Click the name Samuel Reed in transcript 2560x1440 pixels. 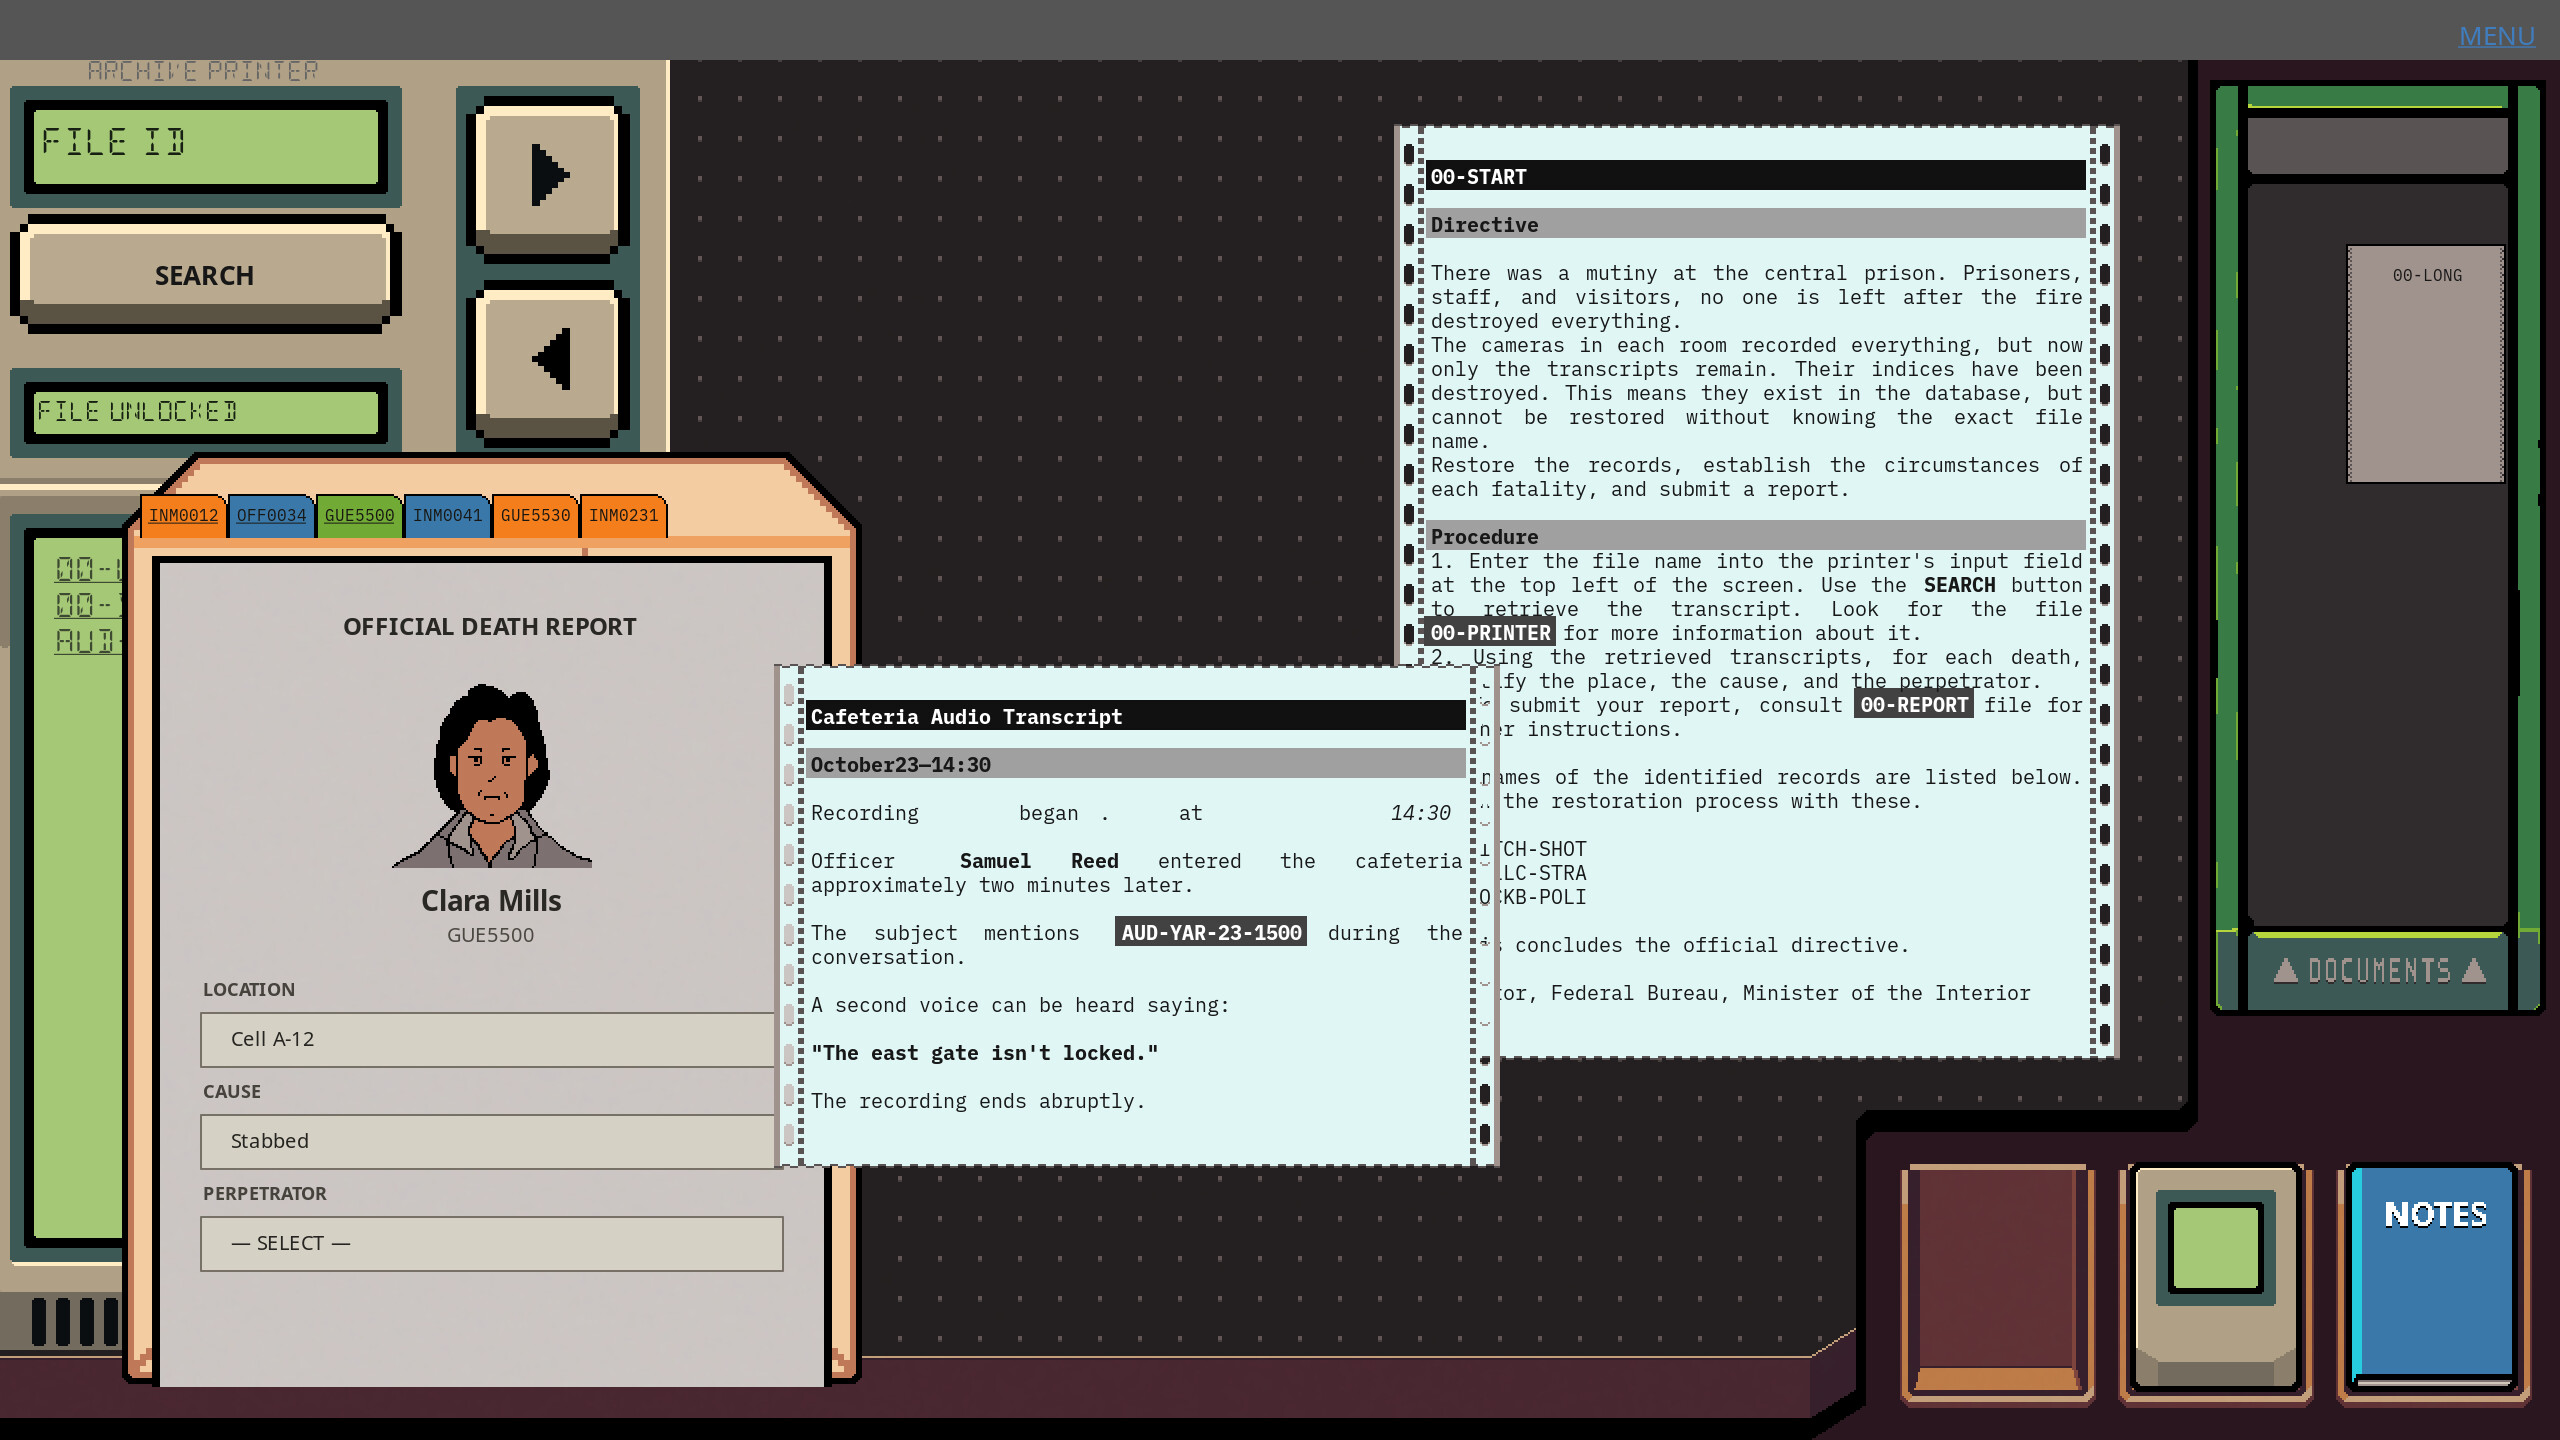tap(1038, 861)
